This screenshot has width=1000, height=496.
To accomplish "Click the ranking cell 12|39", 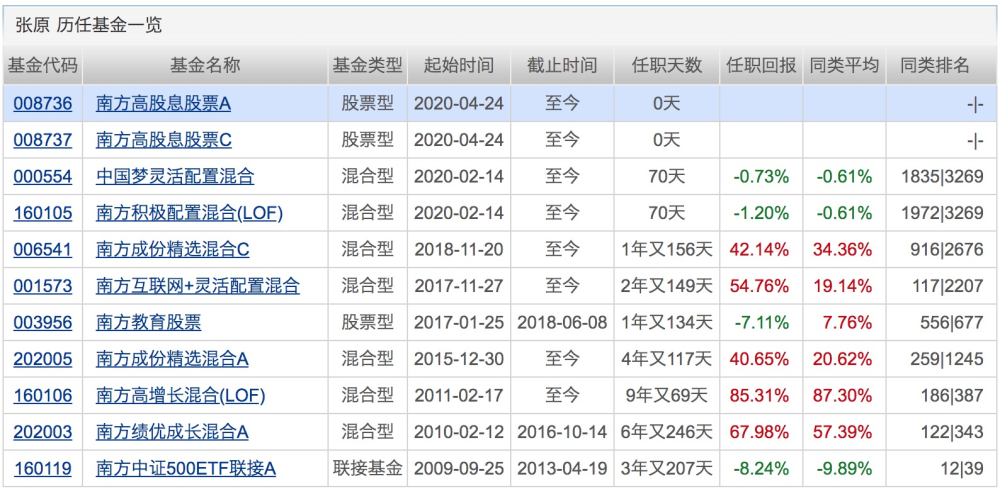I will pyautogui.click(x=962, y=469).
